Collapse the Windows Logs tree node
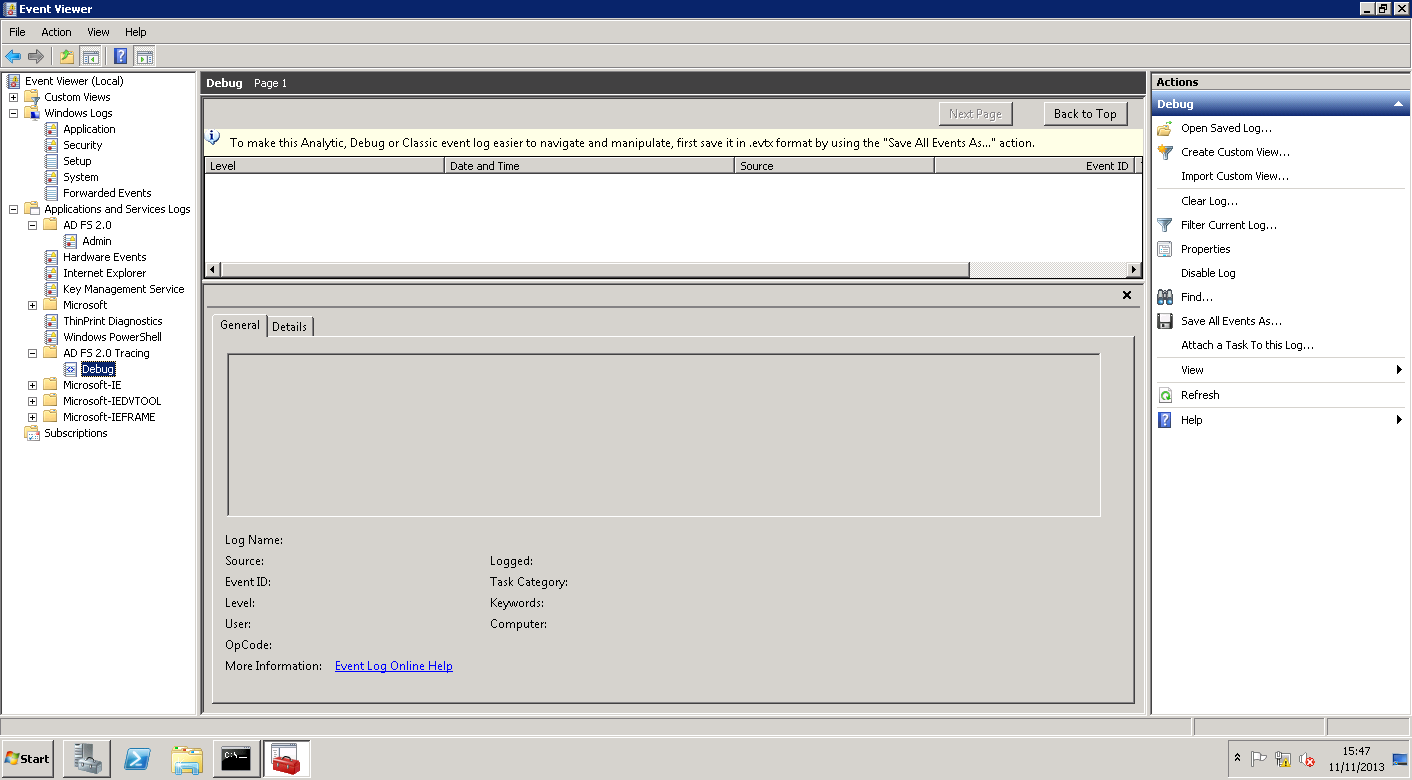Image resolution: width=1412 pixels, height=780 pixels. [13, 113]
